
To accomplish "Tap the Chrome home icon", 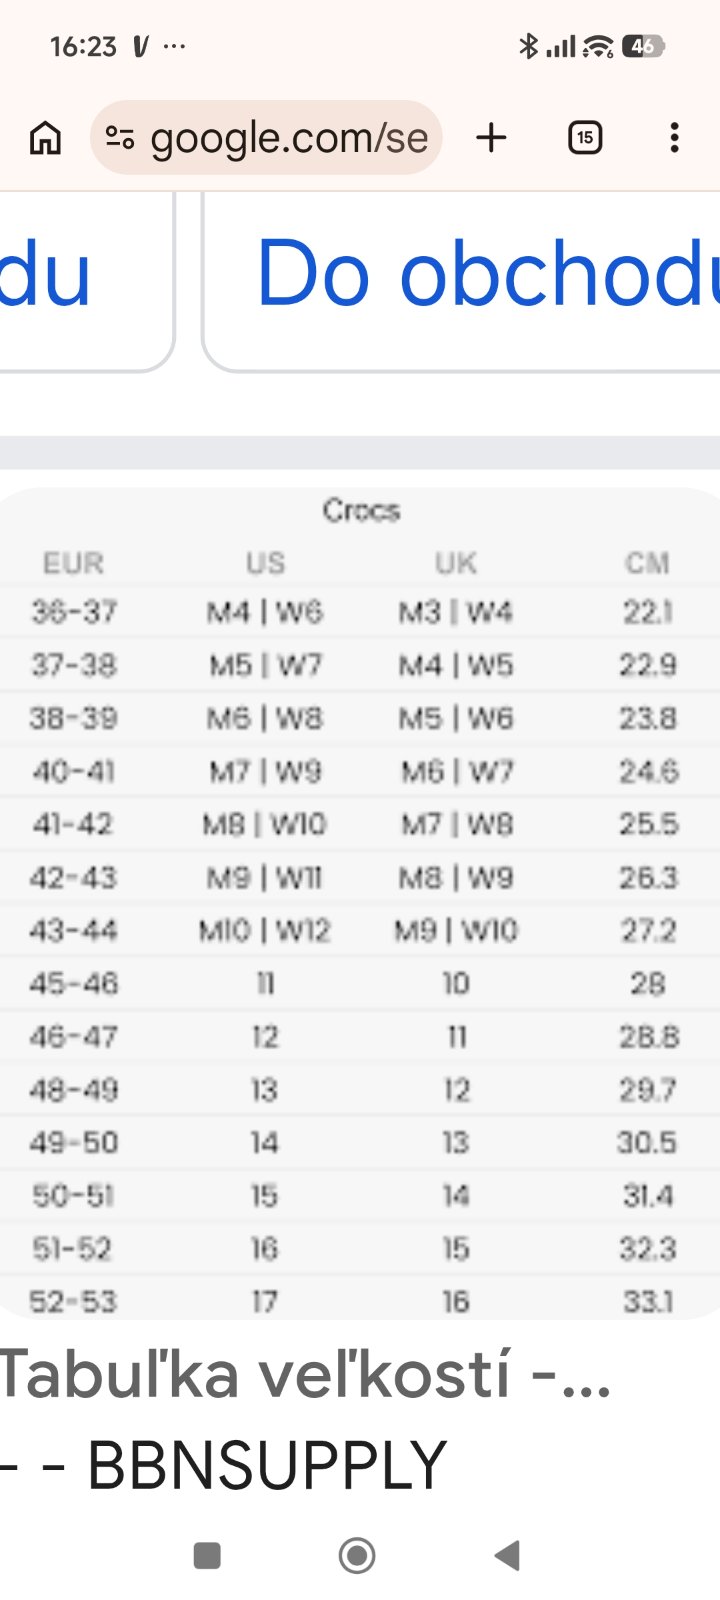I will (x=45, y=138).
